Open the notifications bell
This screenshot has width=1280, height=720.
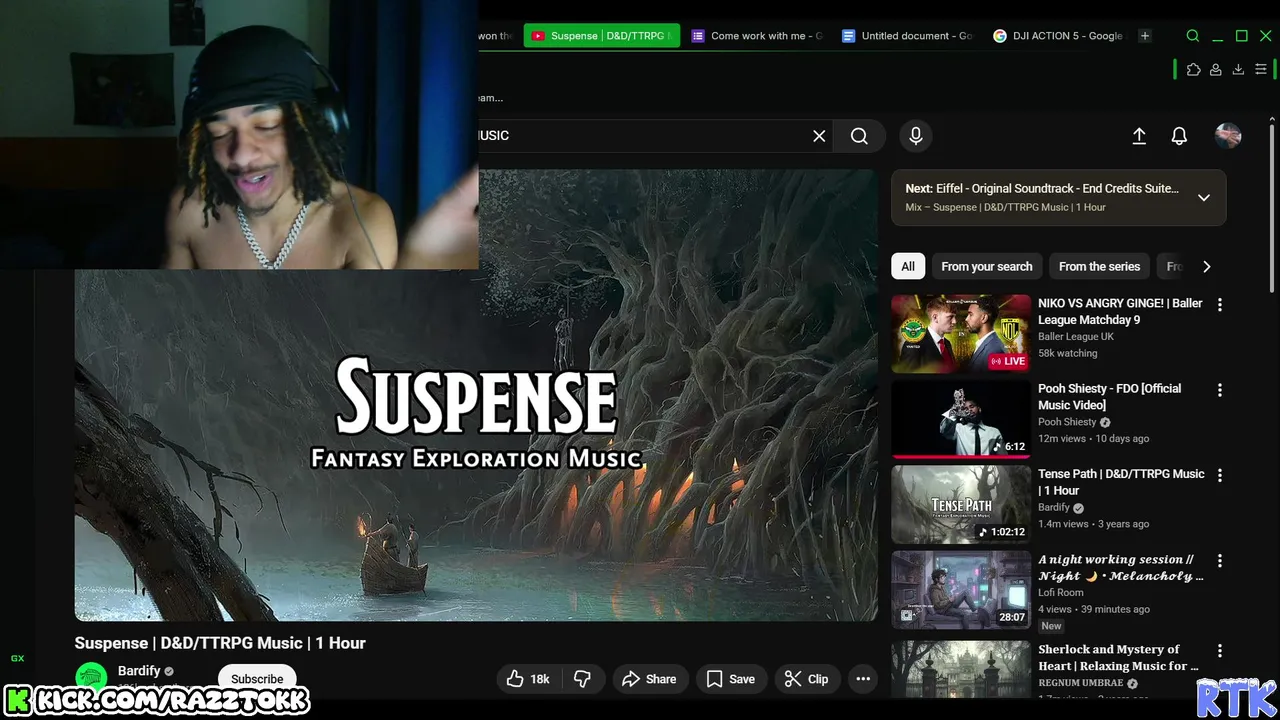pos(1179,136)
